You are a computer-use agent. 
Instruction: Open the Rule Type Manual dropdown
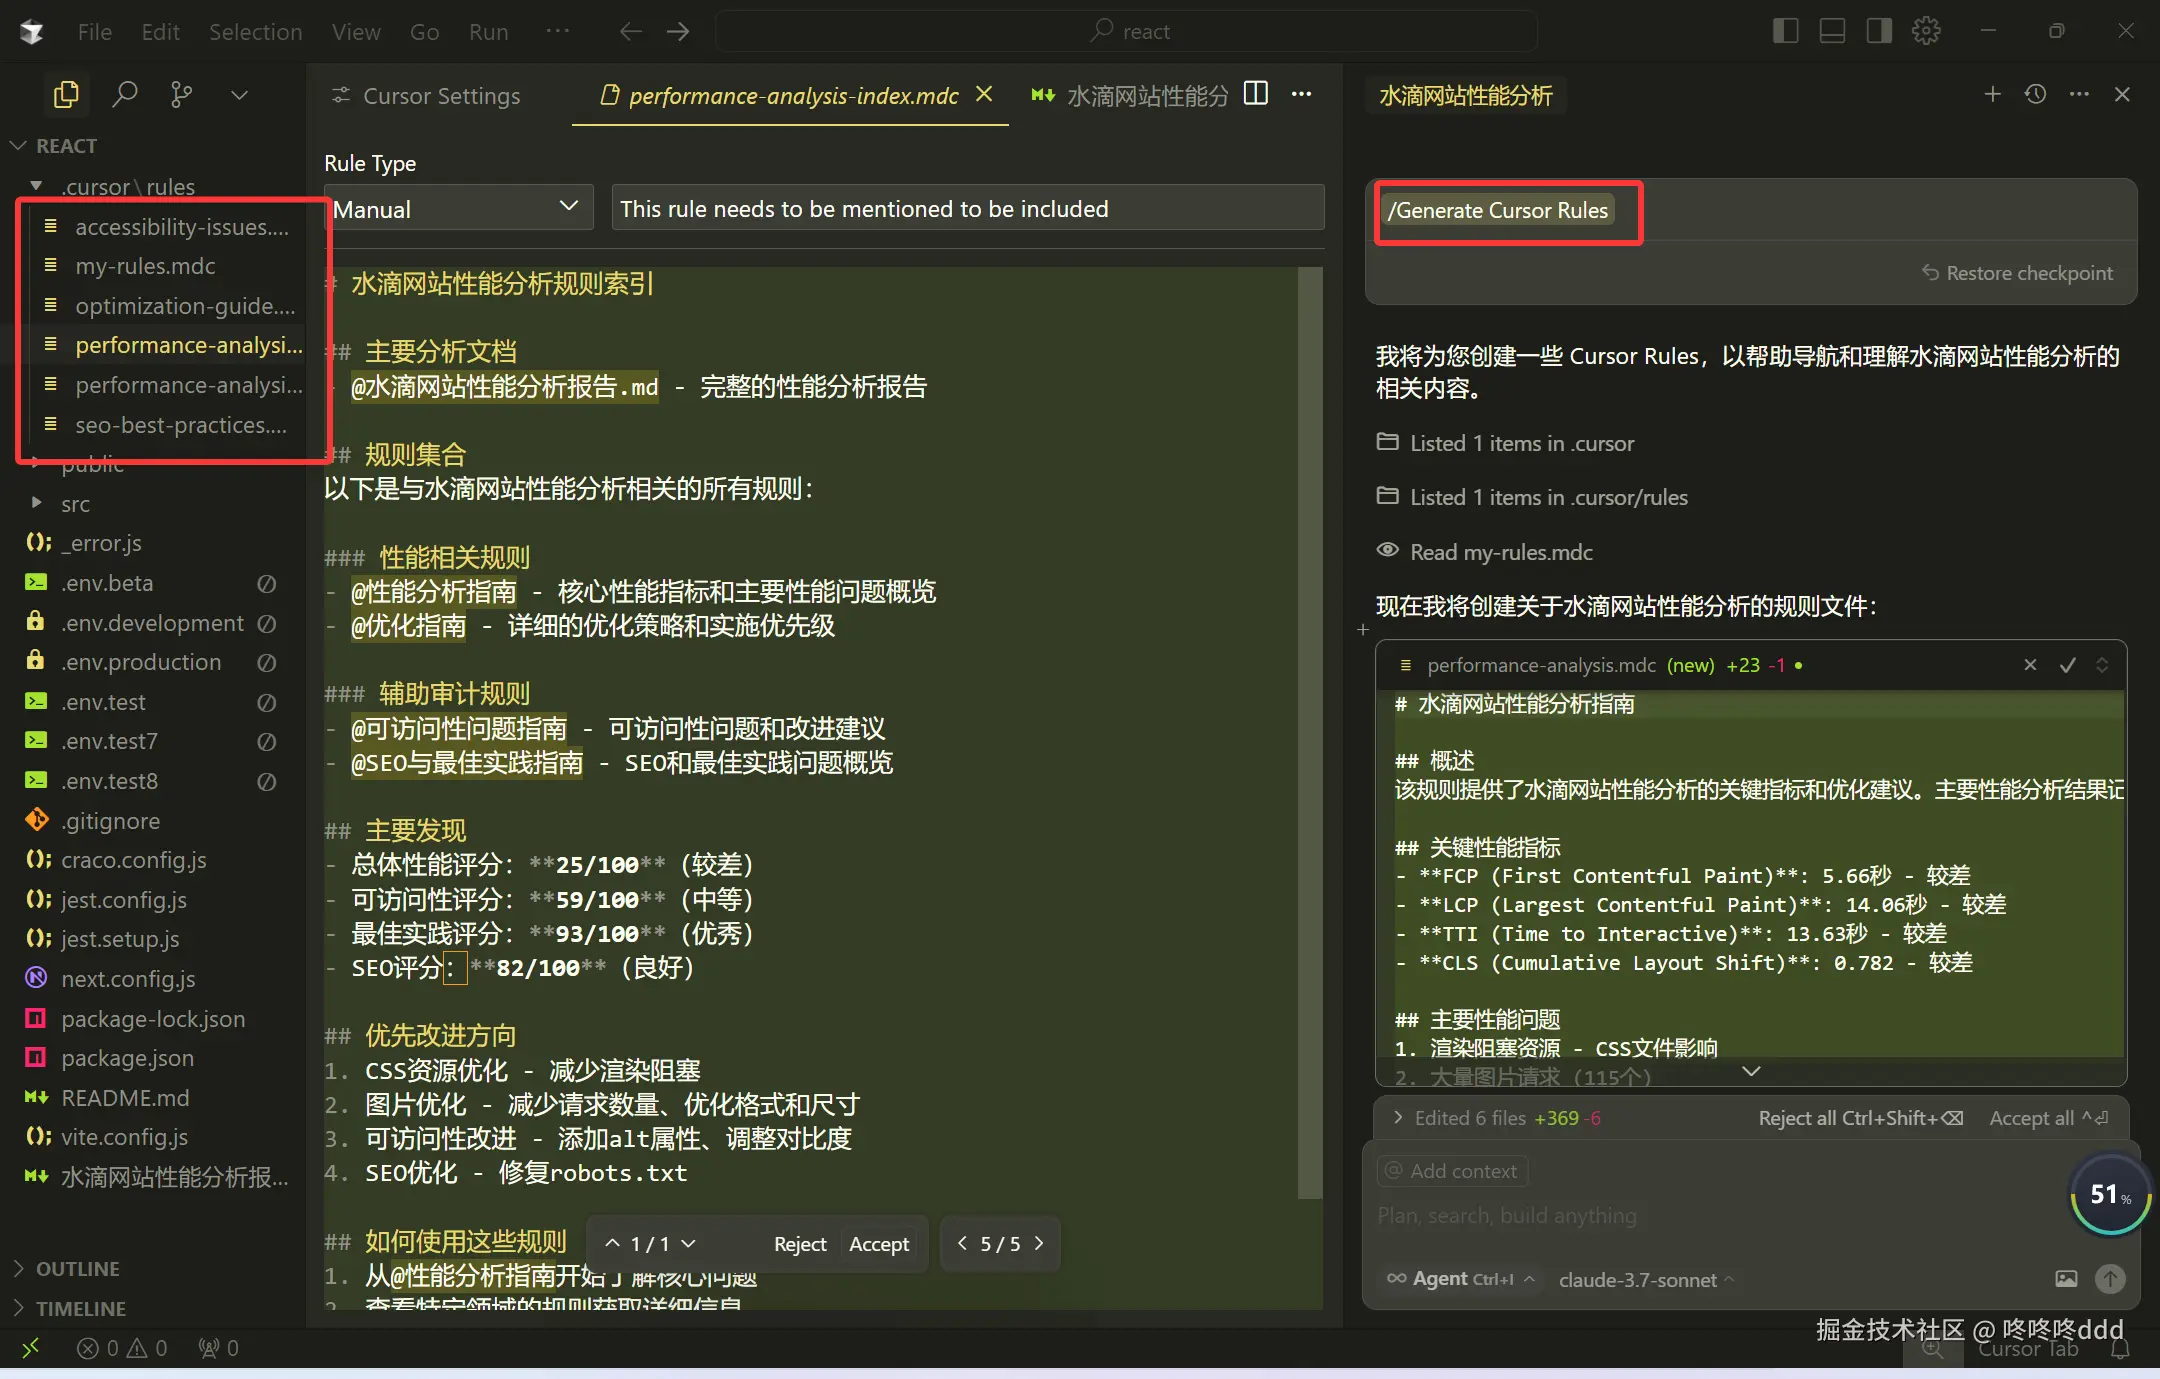click(457, 208)
